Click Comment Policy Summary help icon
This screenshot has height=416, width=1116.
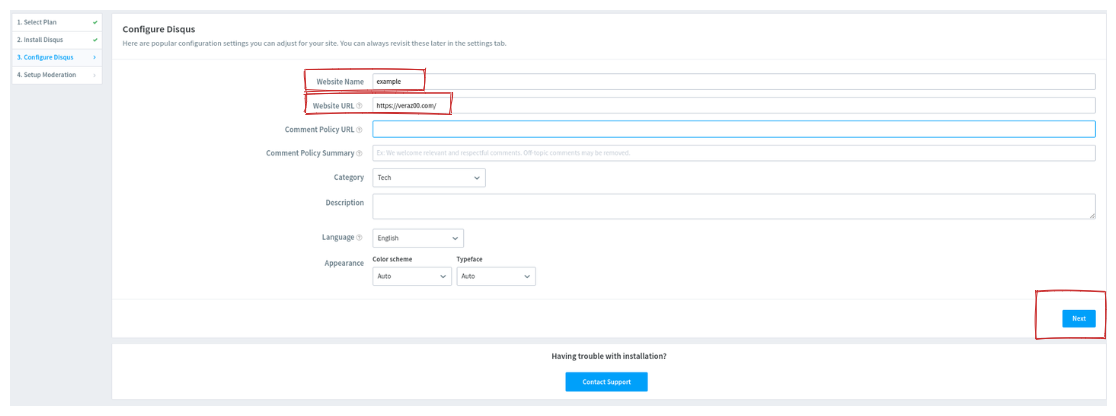coord(359,153)
